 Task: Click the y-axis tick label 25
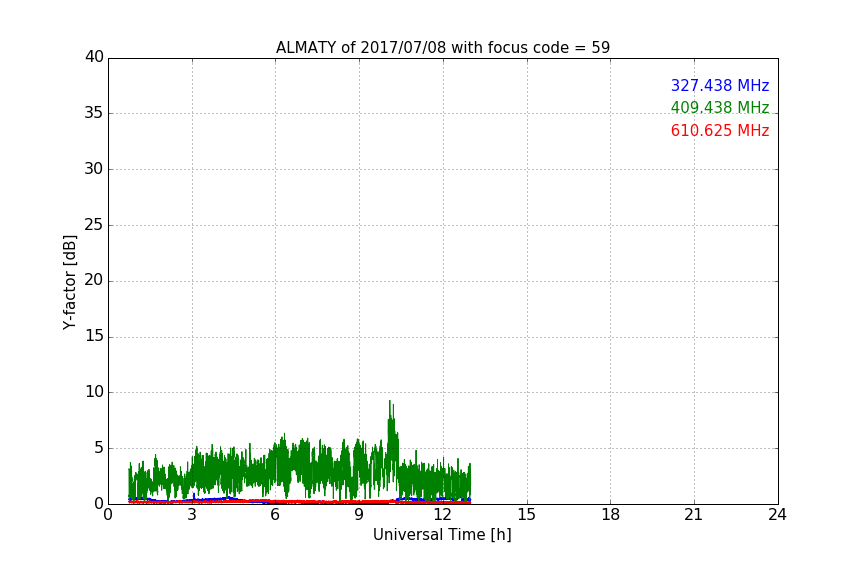94,224
